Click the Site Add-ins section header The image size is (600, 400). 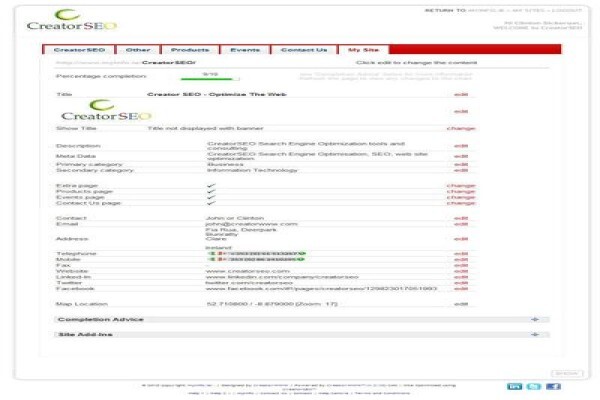tap(302, 334)
